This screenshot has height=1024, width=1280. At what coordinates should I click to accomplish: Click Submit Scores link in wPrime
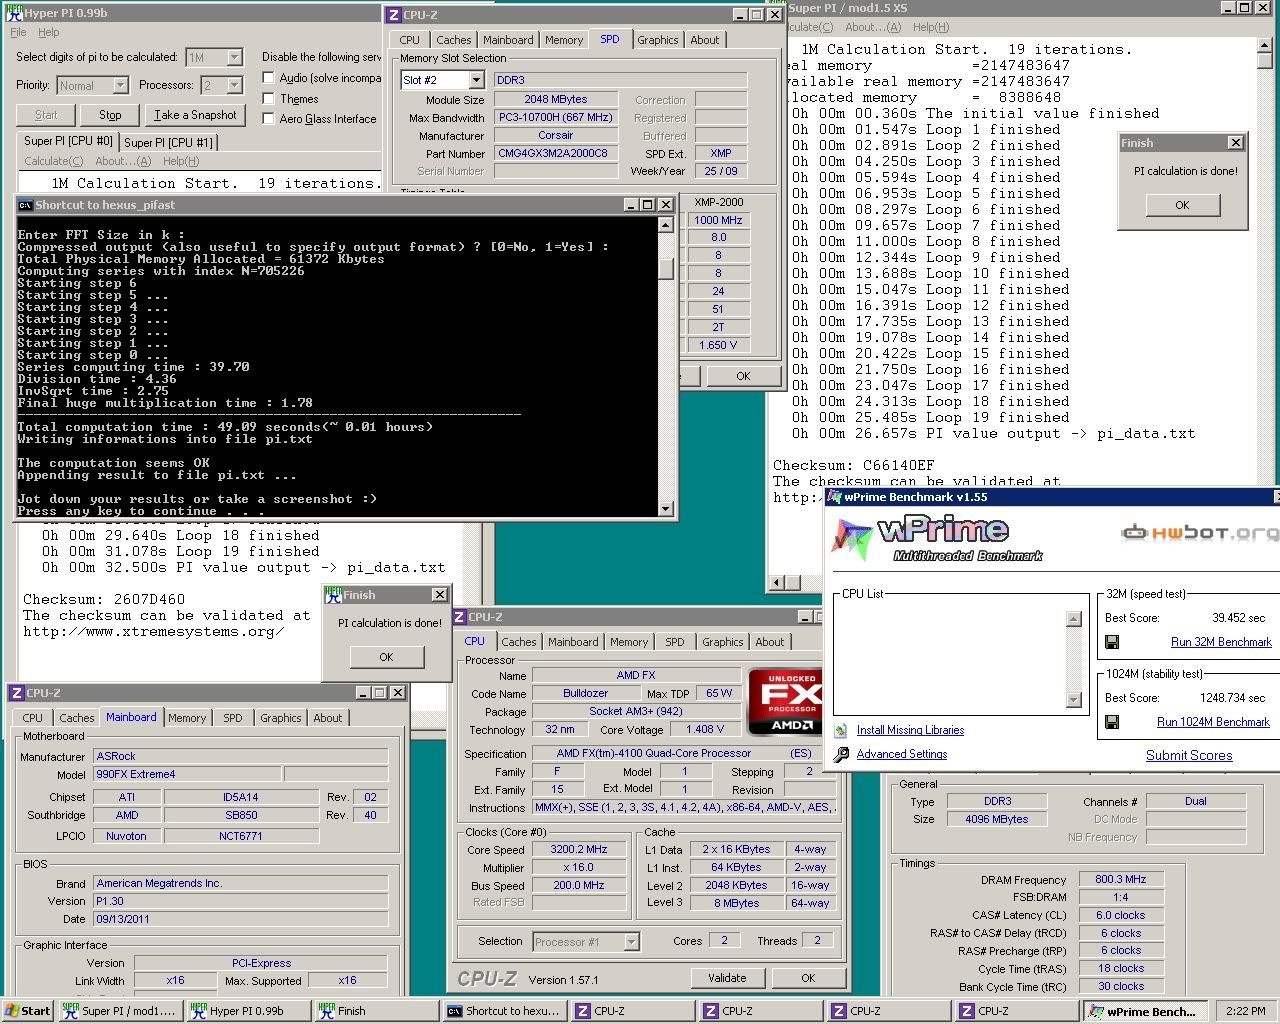pyautogui.click(x=1189, y=756)
